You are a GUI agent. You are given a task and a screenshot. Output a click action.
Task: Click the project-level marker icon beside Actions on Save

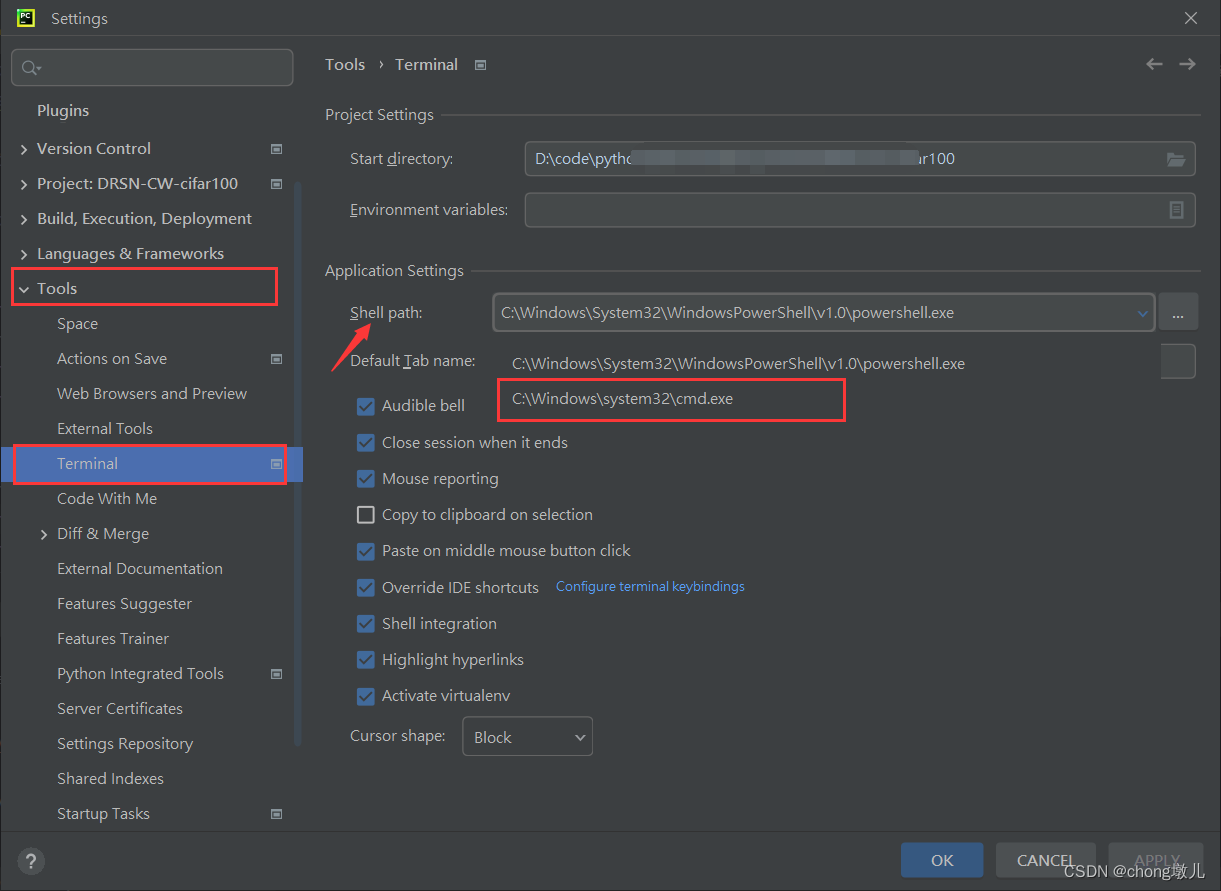coord(277,359)
